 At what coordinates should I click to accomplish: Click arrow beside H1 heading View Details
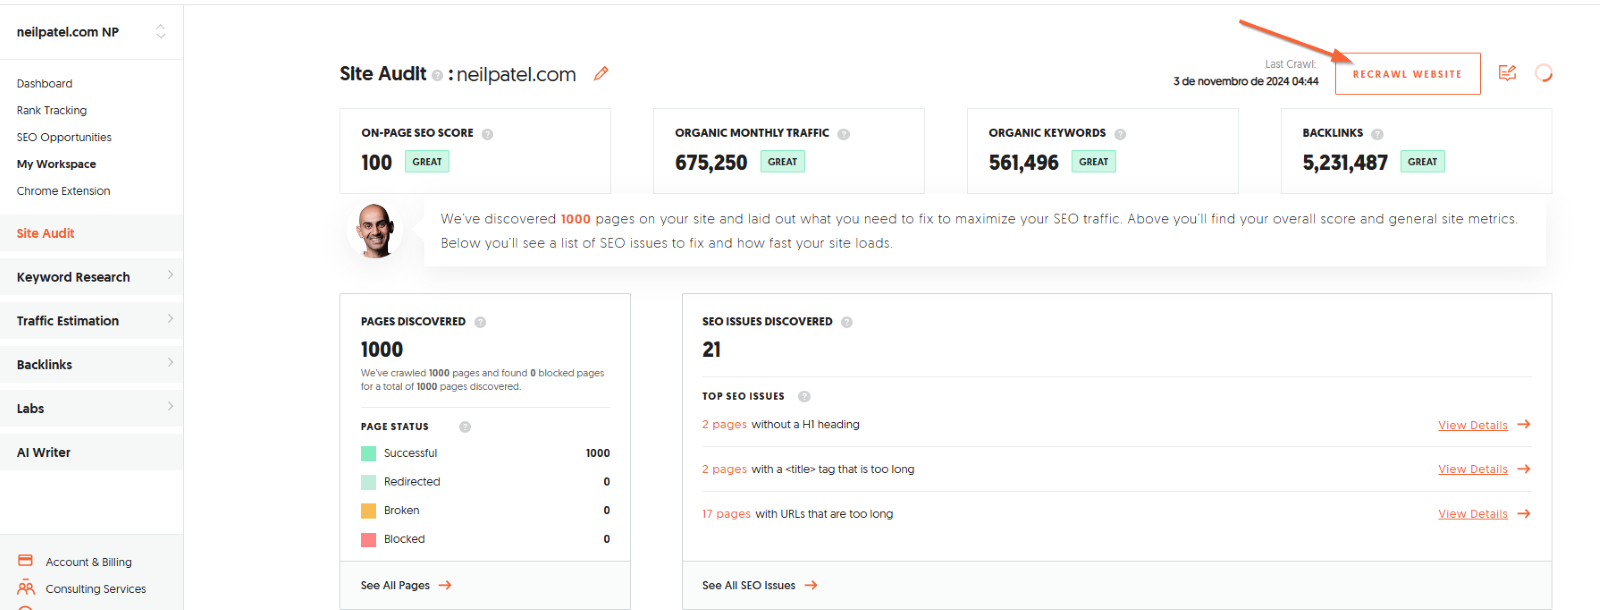click(1524, 424)
